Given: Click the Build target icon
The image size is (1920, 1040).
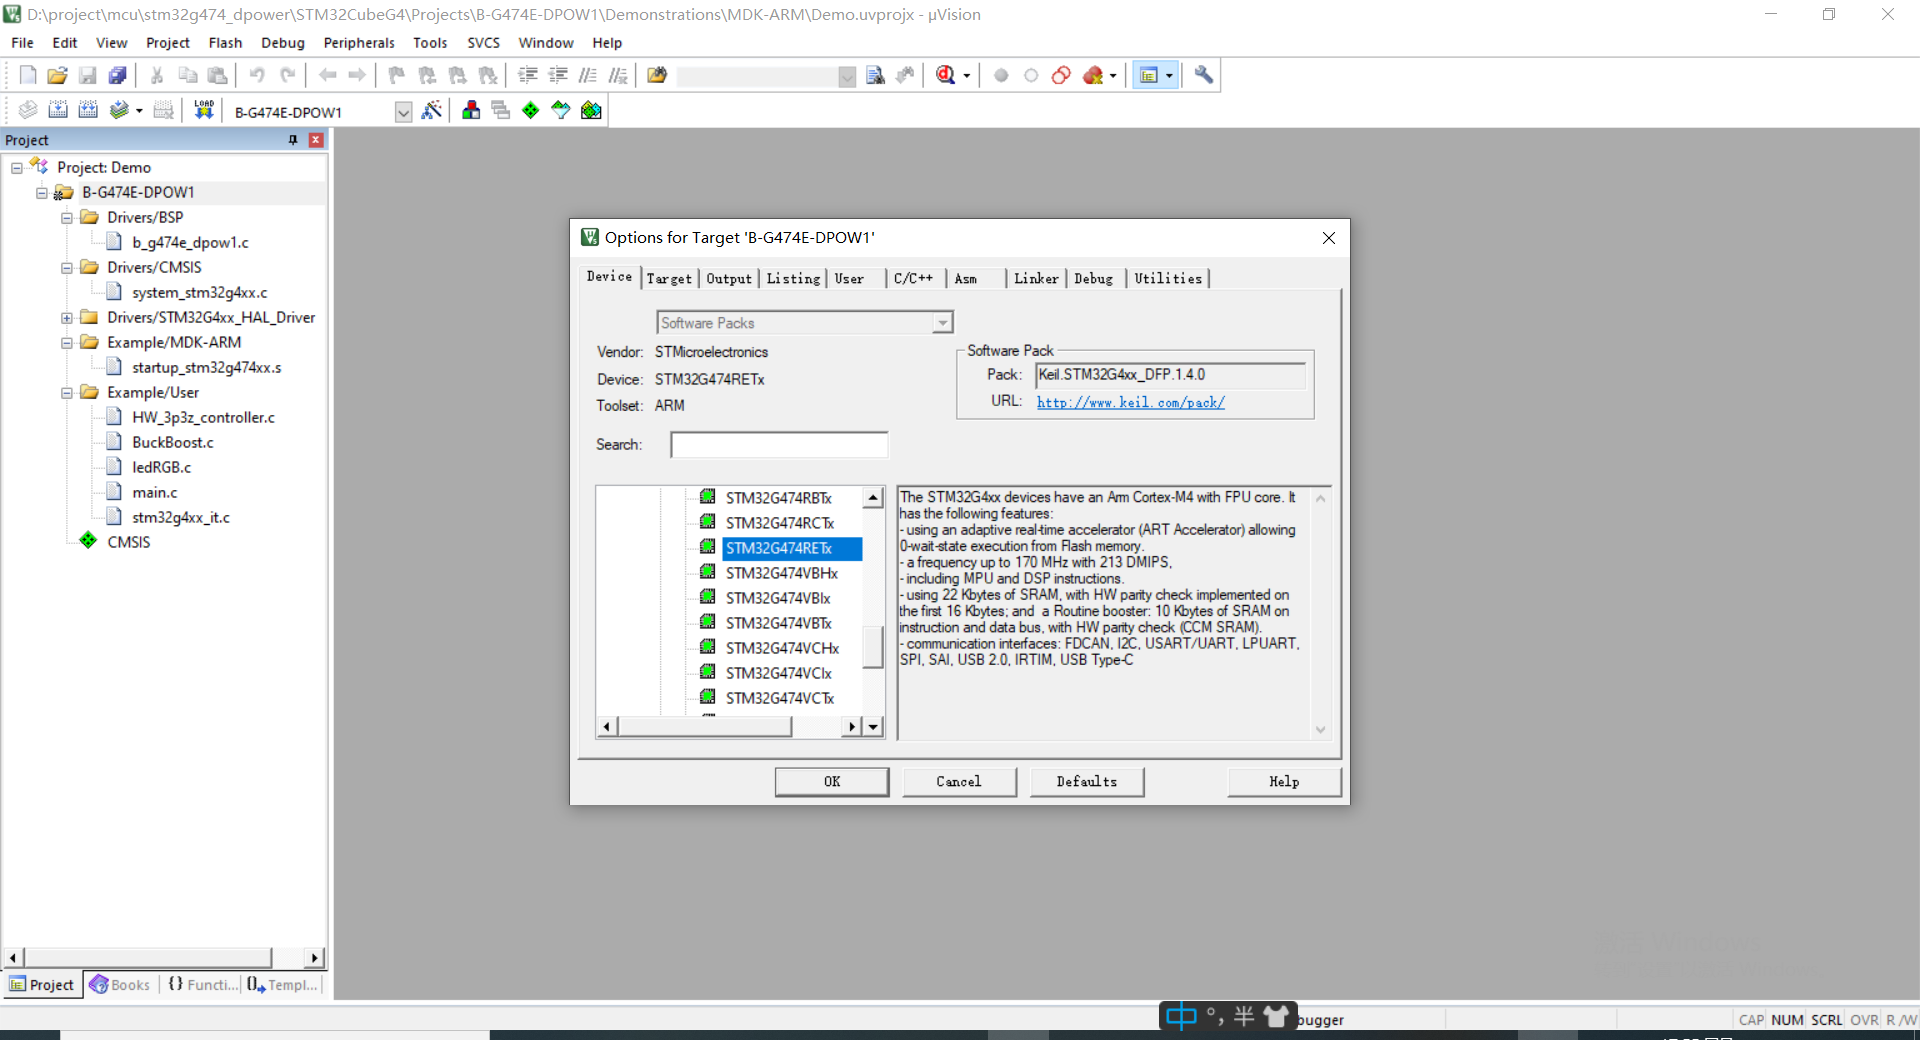Looking at the screenshot, I should pyautogui.click(x=59, y=110).
